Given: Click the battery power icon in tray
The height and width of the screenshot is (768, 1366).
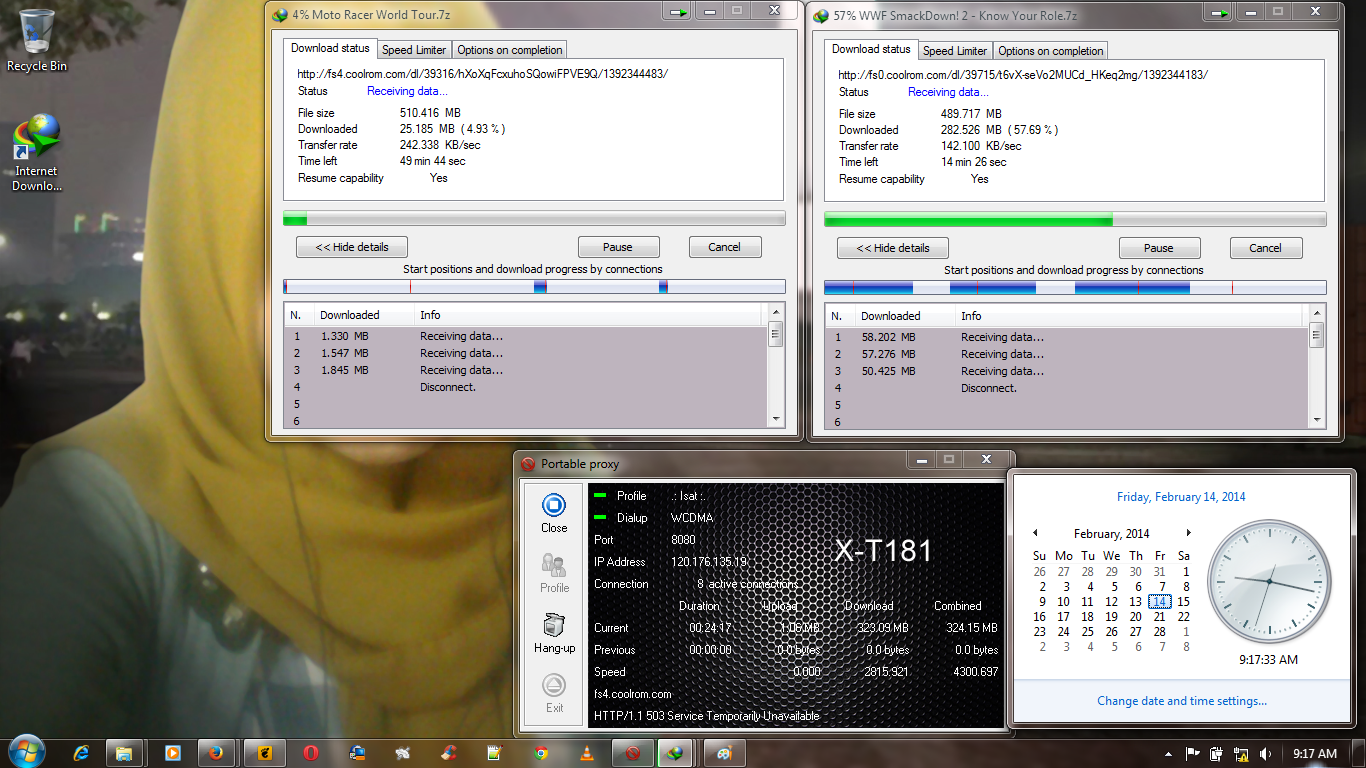Looking at the screenshot, I should (1217, 754).
